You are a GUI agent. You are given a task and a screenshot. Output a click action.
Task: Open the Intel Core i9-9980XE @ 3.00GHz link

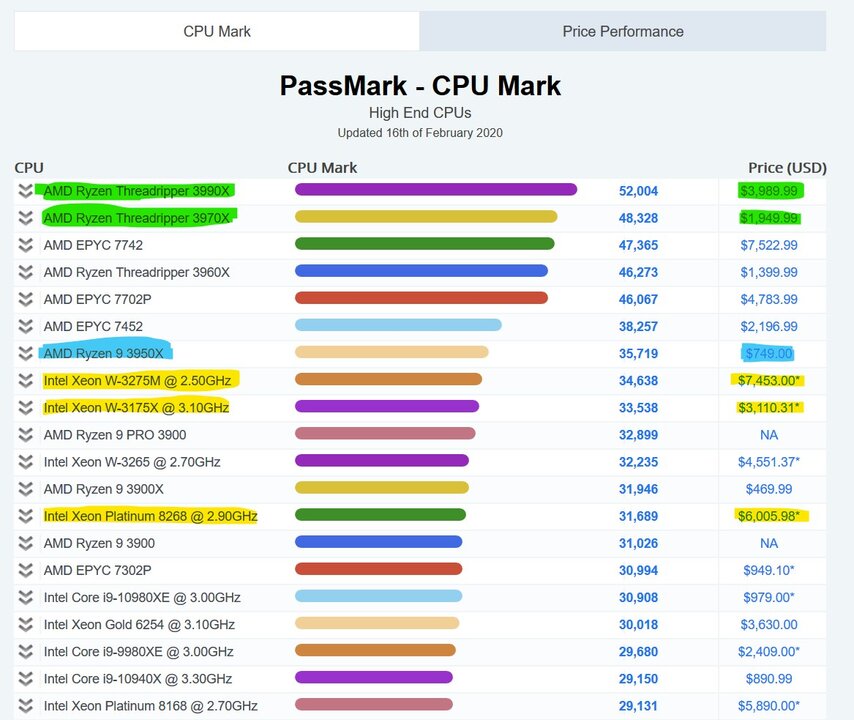tap(138, 651)
